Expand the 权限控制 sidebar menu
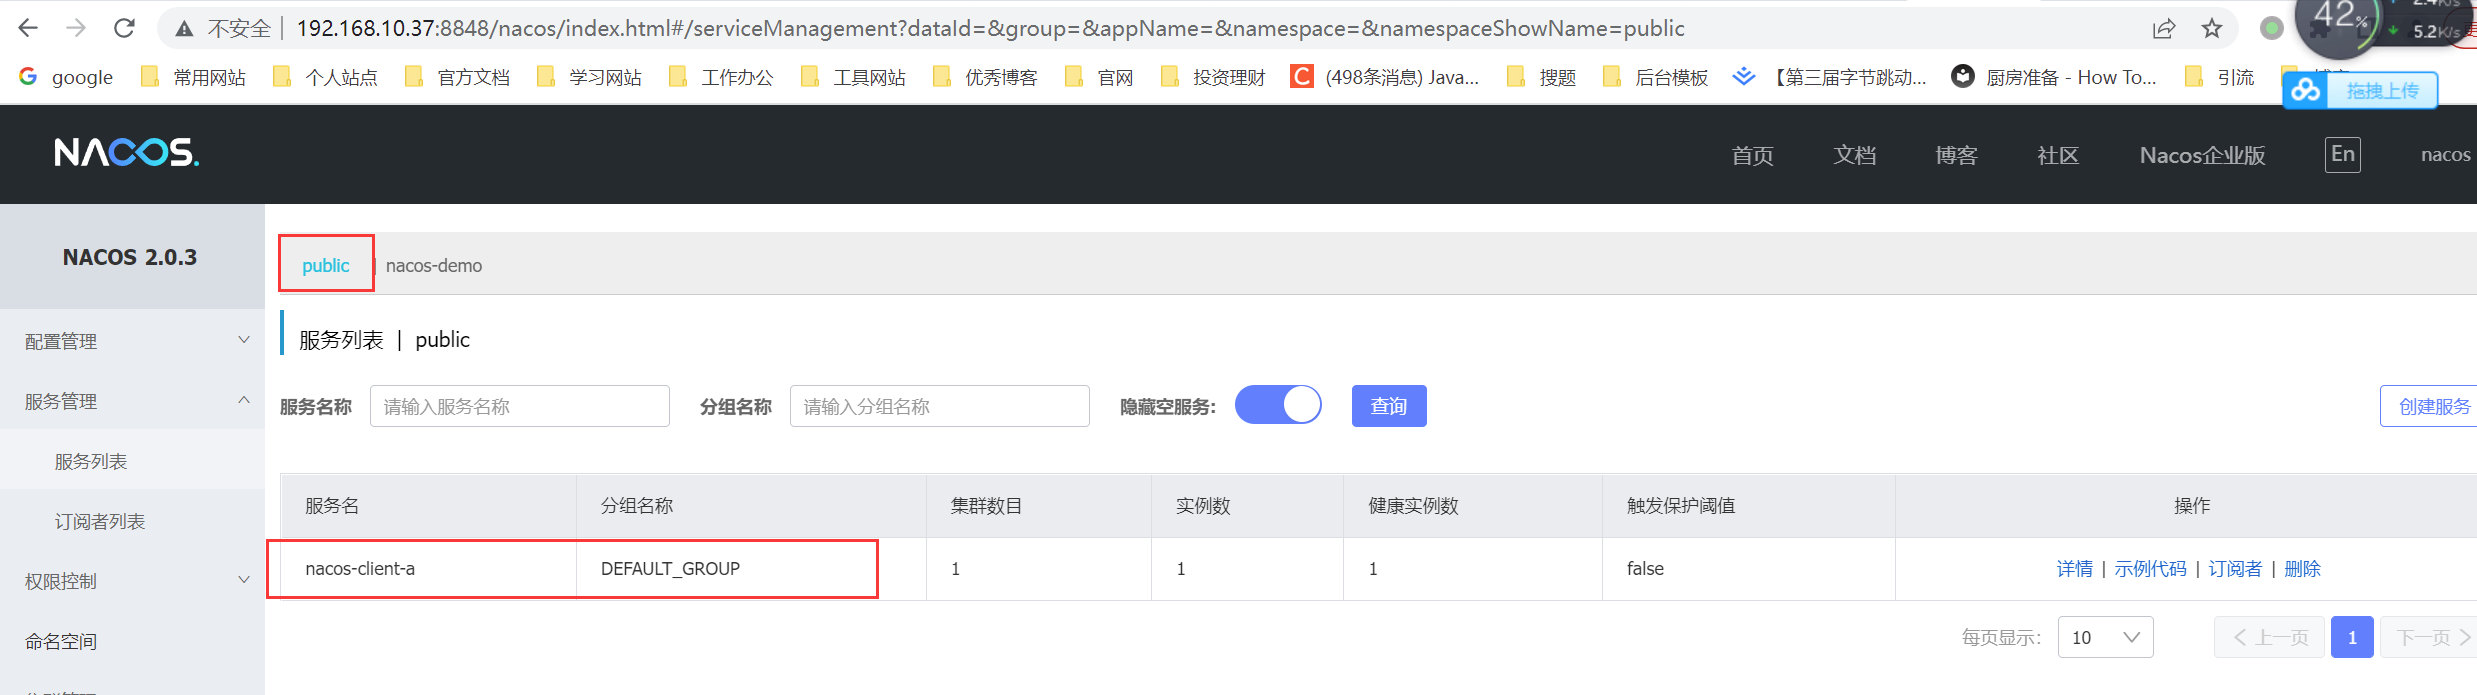 [x=132, y=581]
